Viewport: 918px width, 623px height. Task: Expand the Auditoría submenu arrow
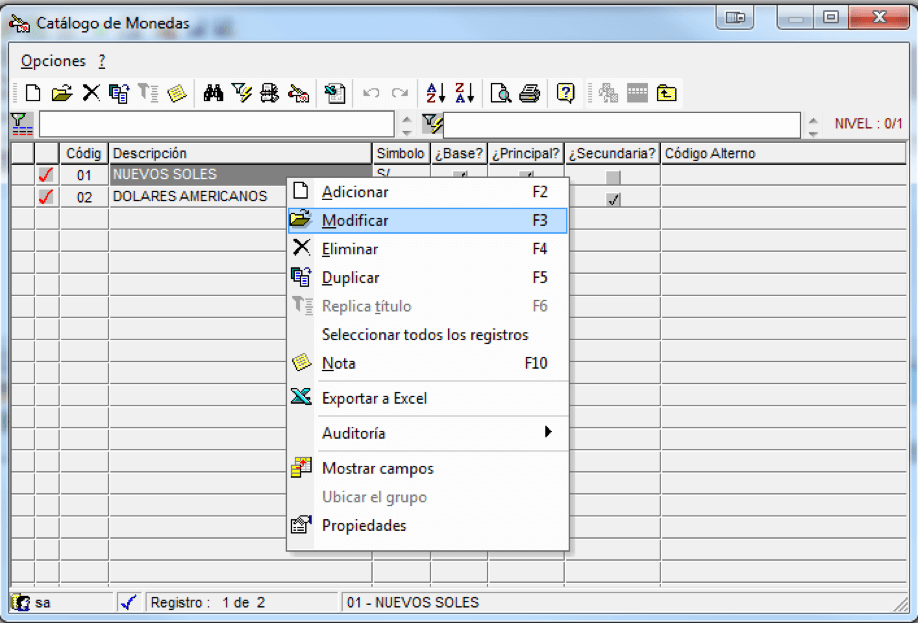(548, 432)
